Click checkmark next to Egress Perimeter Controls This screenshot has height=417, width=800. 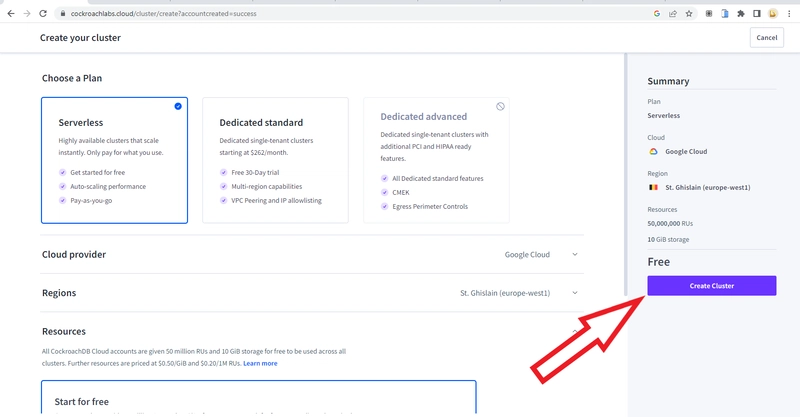385,206
